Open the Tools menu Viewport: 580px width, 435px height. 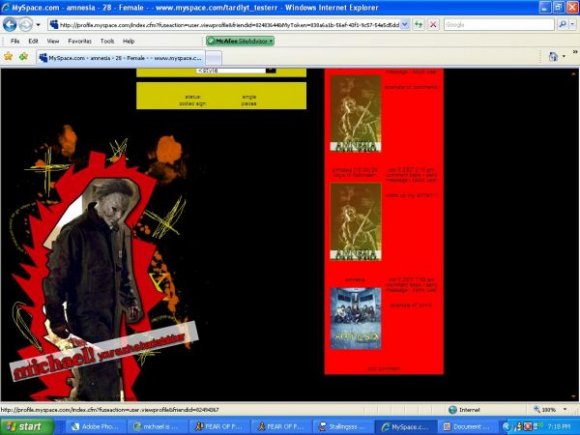coord(107,41)
